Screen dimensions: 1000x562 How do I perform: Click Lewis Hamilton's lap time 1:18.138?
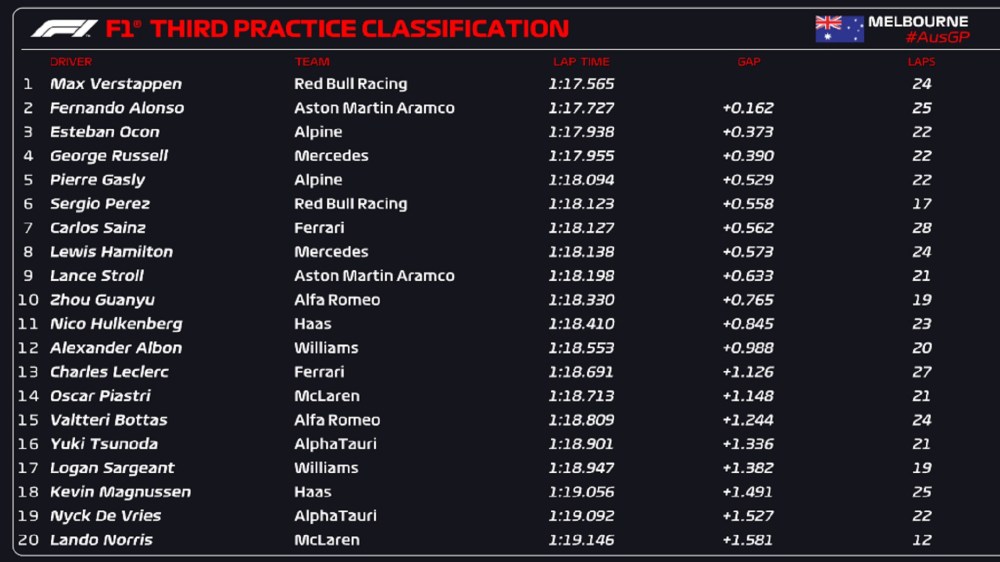click(581, 252)
